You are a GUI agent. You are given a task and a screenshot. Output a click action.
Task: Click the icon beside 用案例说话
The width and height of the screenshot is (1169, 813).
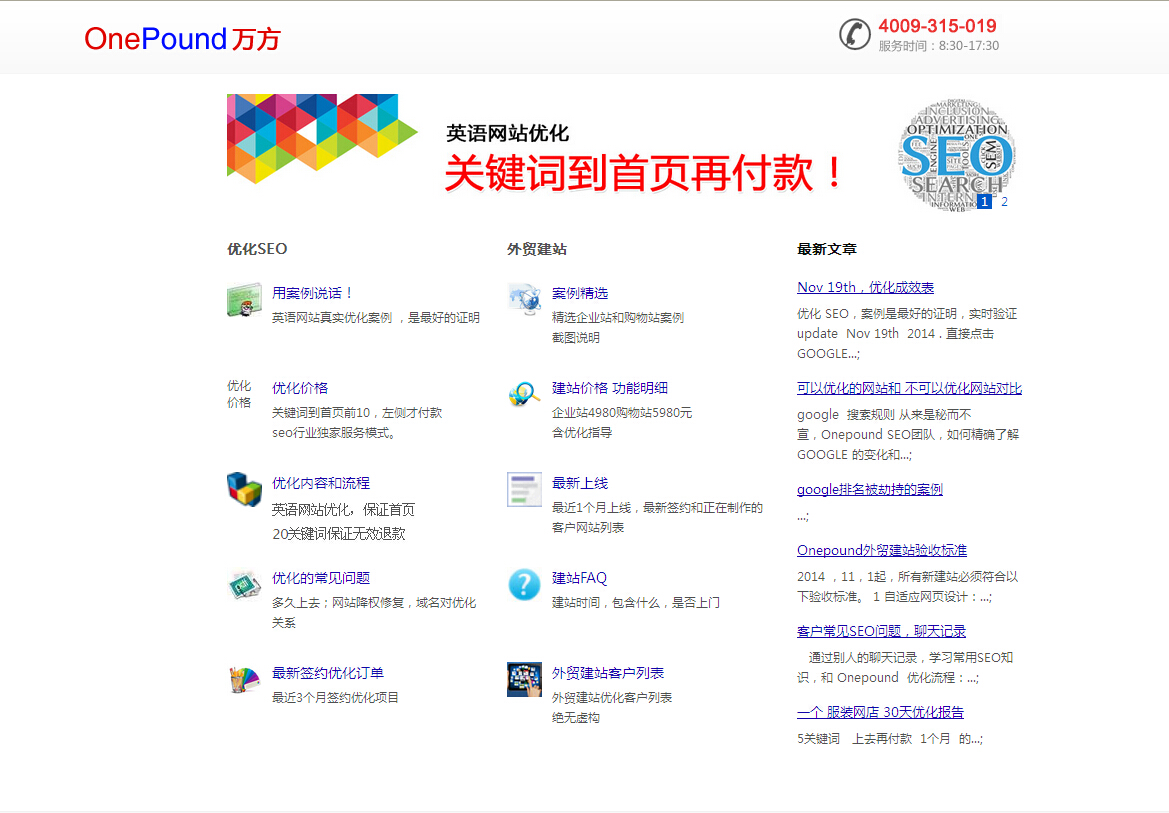[x=244, y=301]
